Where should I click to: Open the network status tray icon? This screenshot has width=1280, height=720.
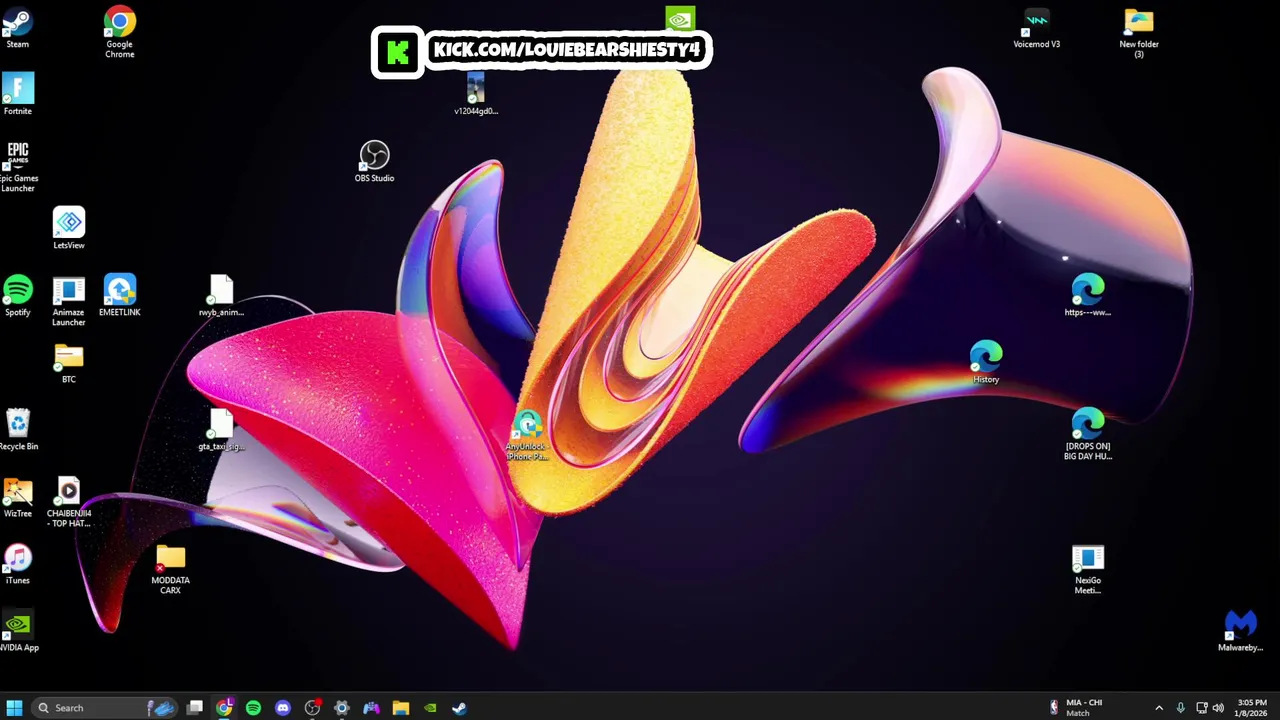pyautogui.click(x=1201, y=708)
